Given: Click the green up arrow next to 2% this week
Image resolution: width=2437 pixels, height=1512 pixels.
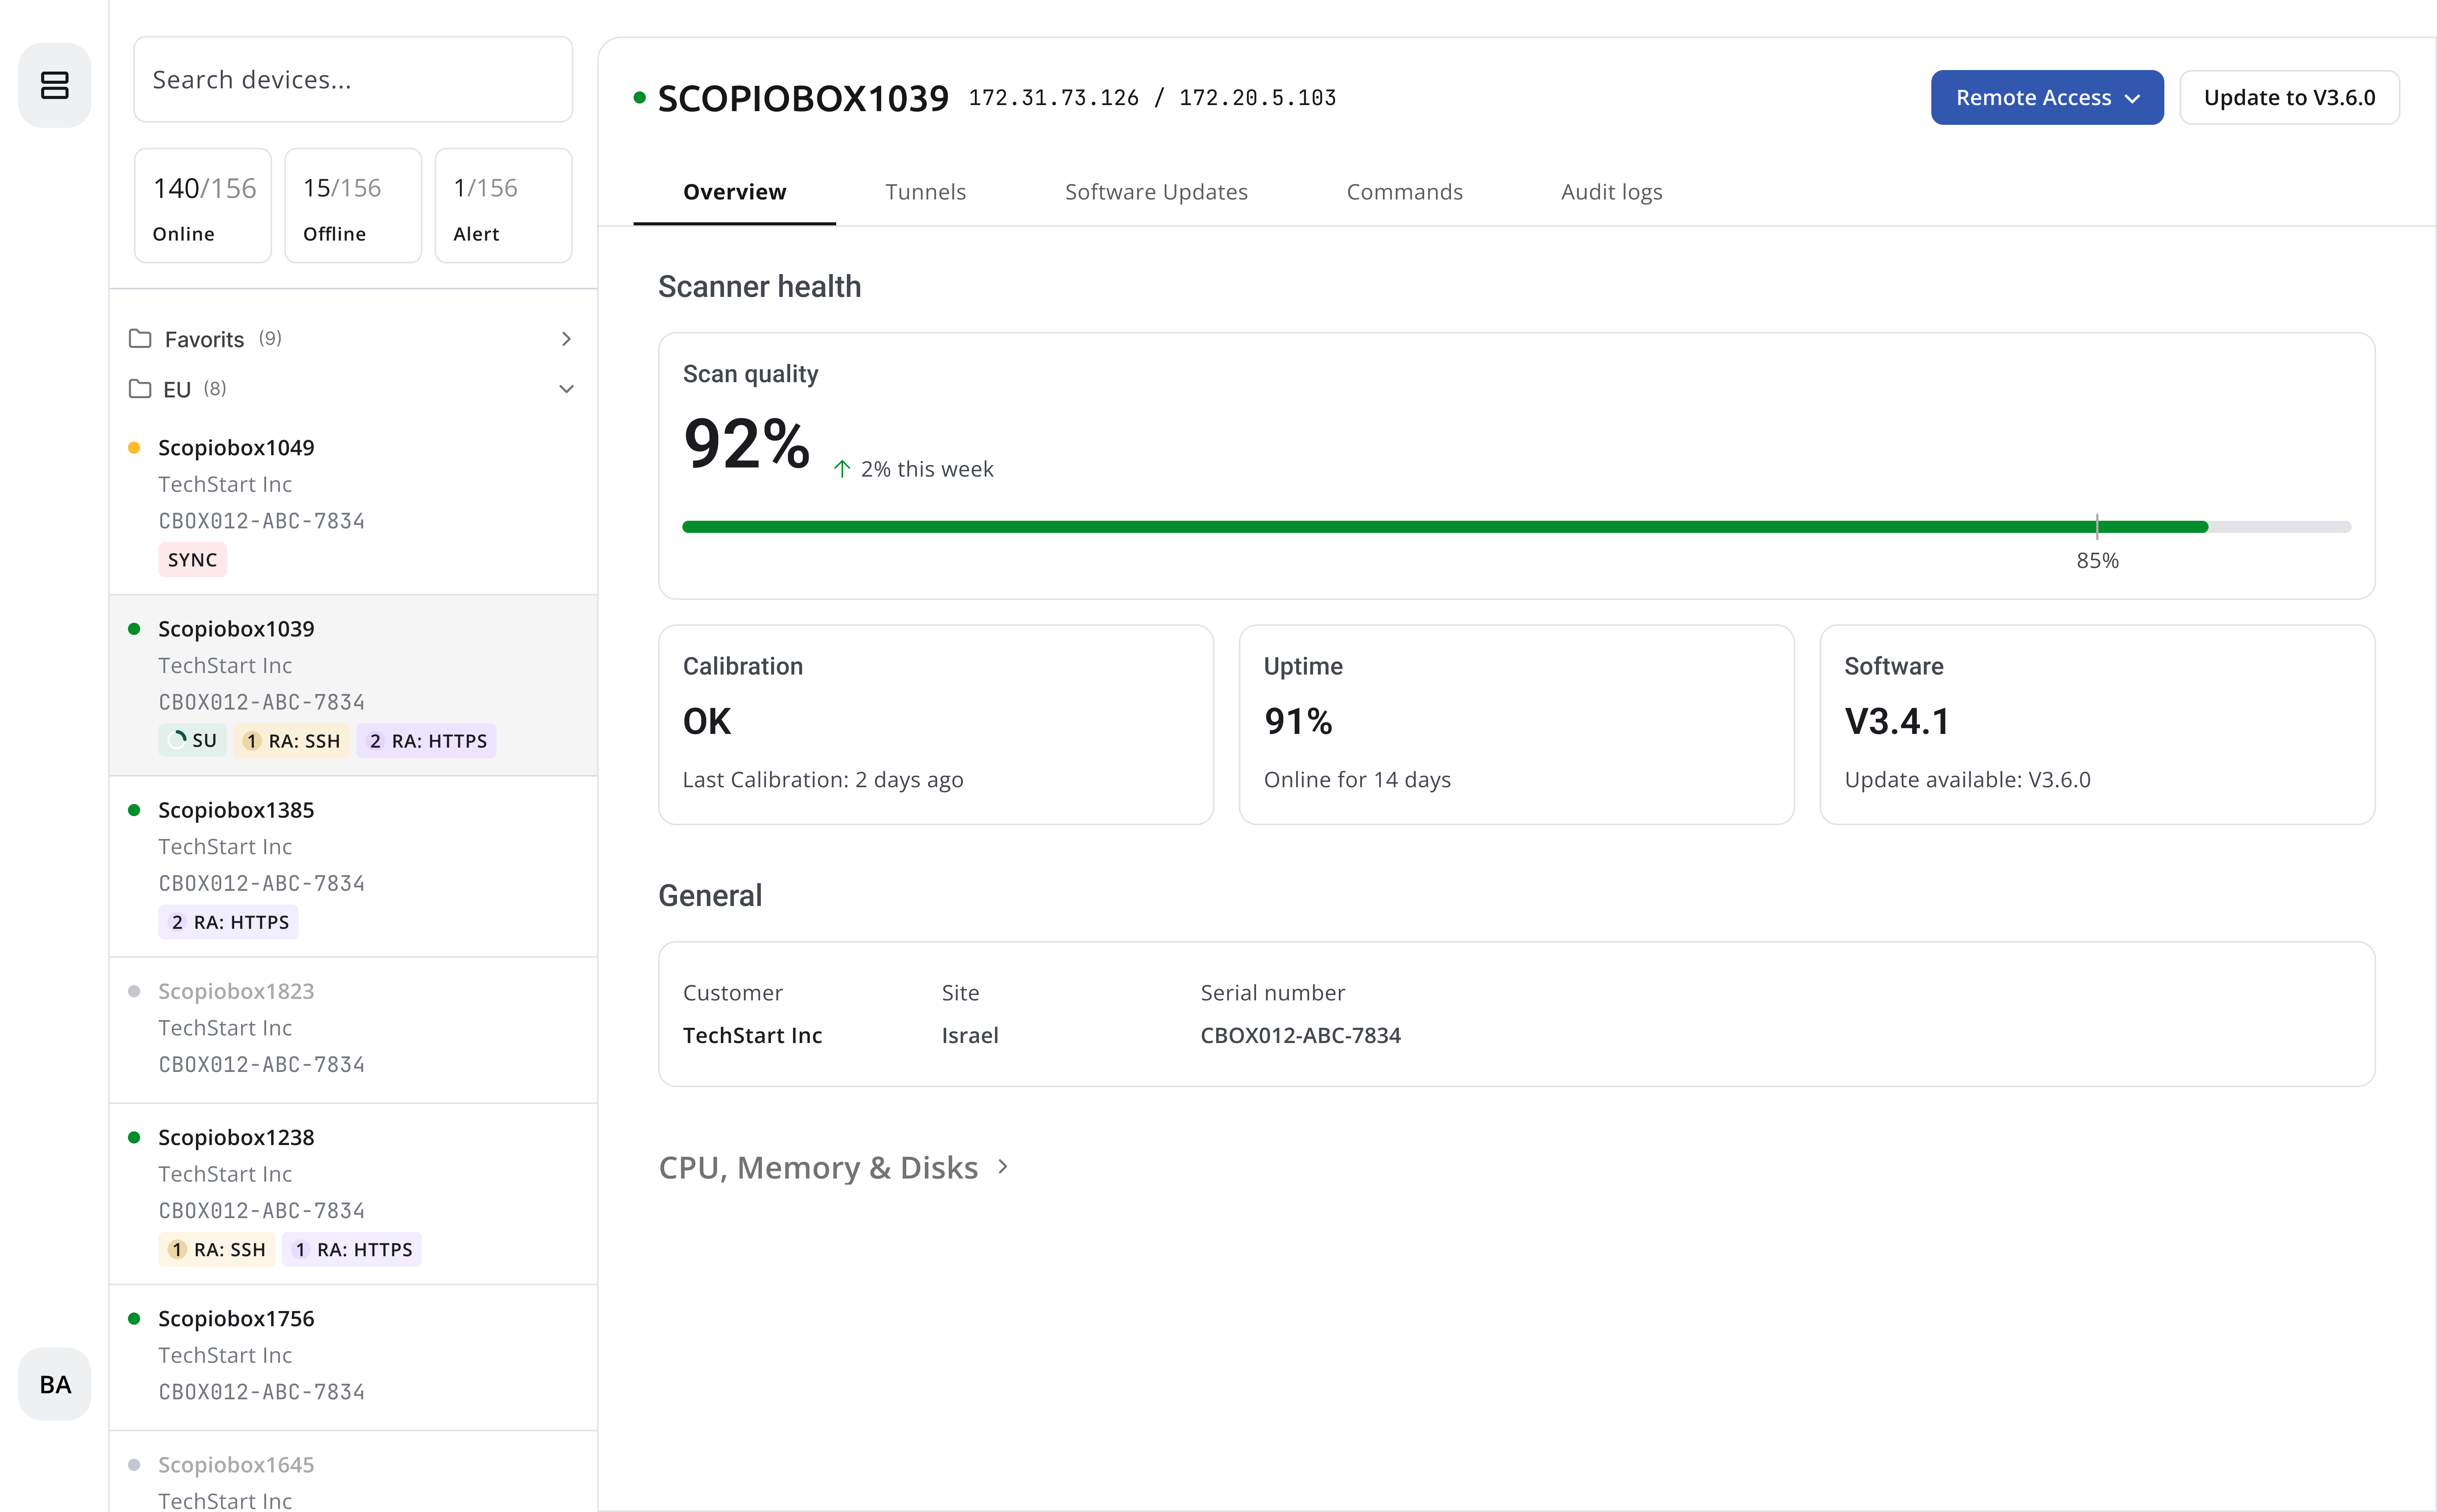Looking at the screenshot, I should pyautogui.click(x=842, y=469).
